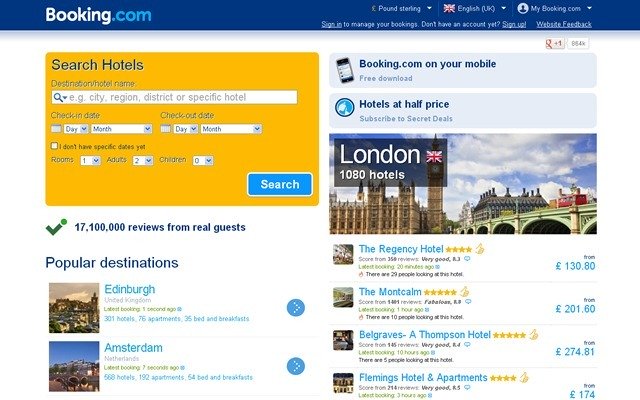Screen dimensions: 640x400
Task: Expand the Adults number dropdown
Action: click(x=142, y=160)
